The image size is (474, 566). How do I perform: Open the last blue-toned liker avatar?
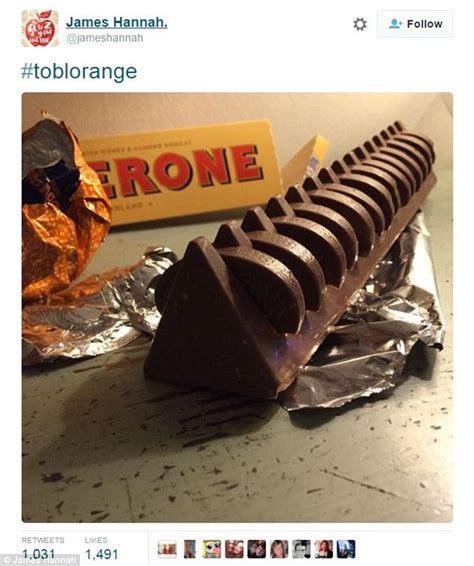point(346,549)
